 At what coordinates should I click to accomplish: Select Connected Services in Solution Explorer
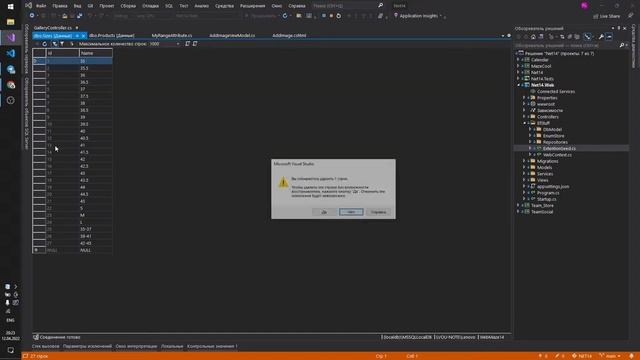pos(556,91)
